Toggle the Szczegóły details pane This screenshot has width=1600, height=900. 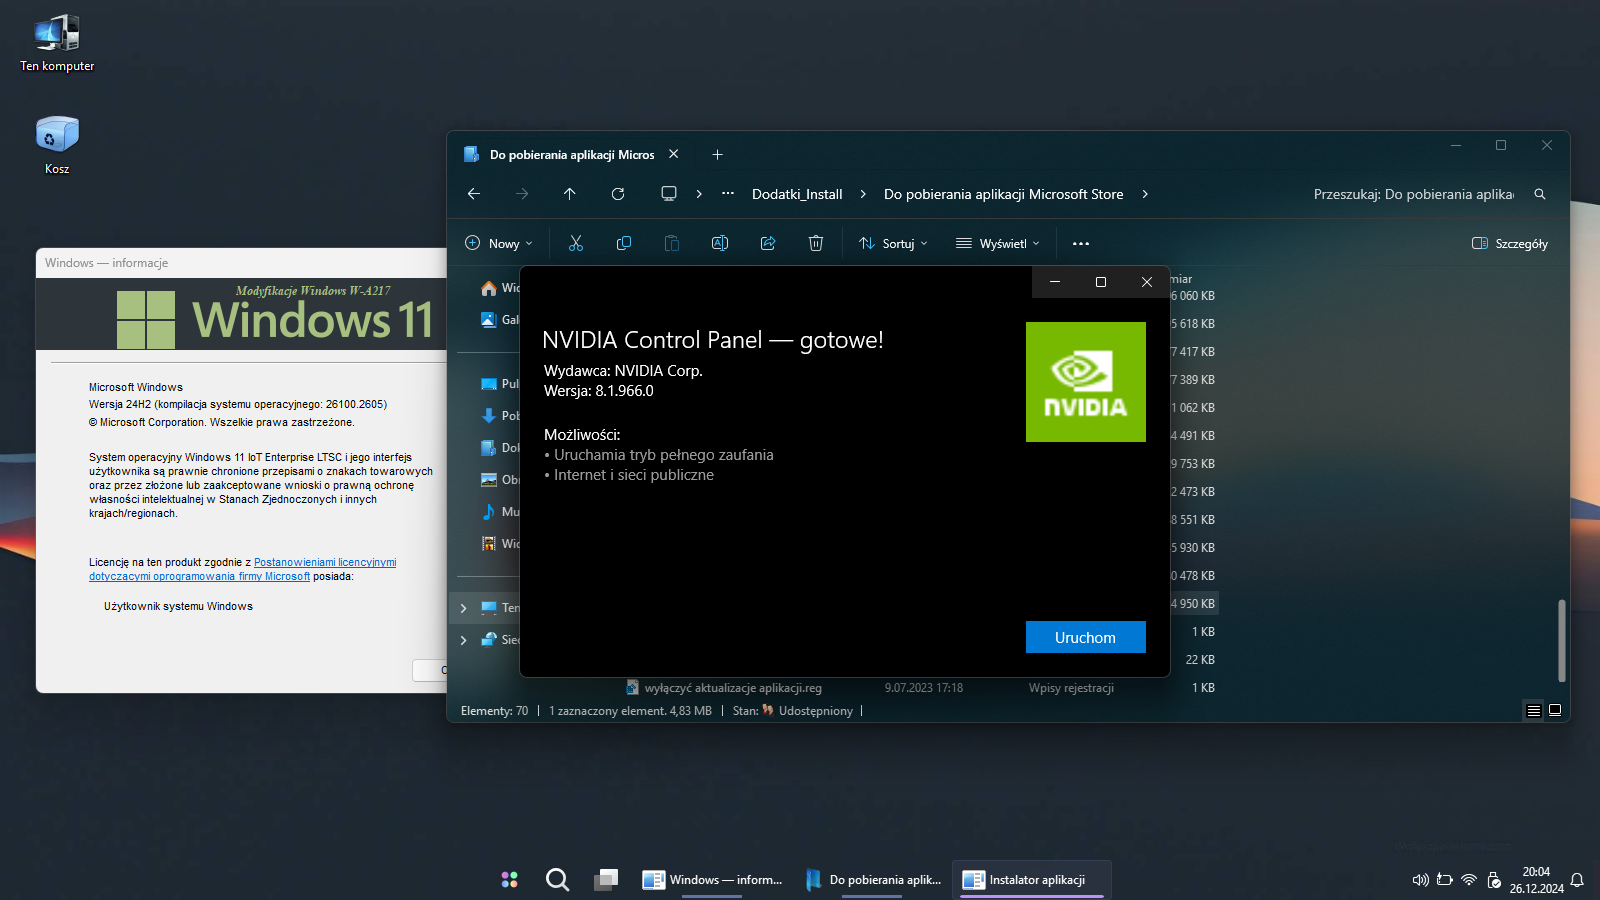click(x=1510, y=243)
